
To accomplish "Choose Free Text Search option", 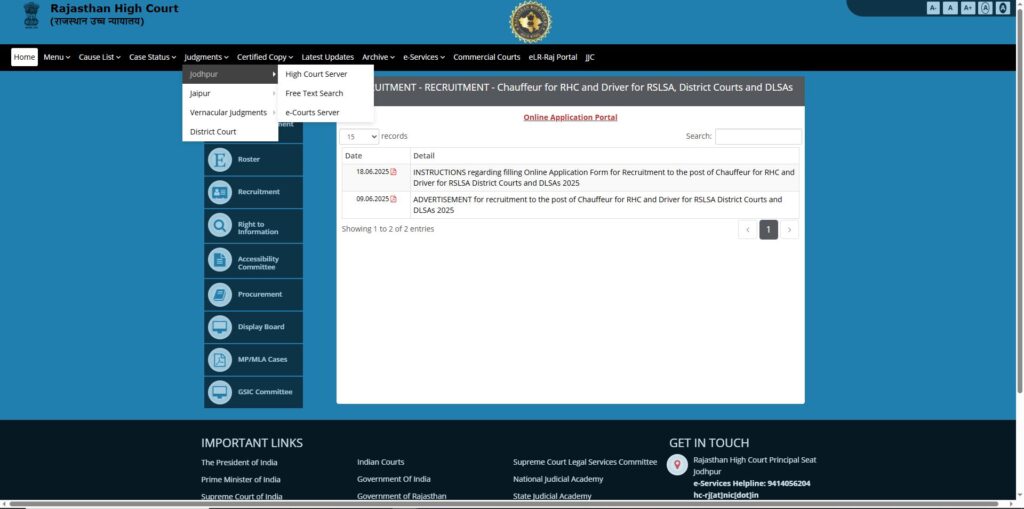I will (x=314, y=93).
